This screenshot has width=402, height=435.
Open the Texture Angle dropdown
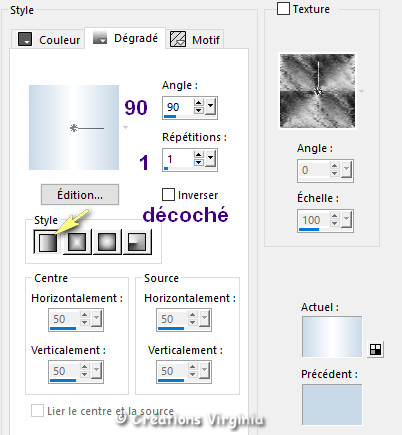click(x=347, y=170)
